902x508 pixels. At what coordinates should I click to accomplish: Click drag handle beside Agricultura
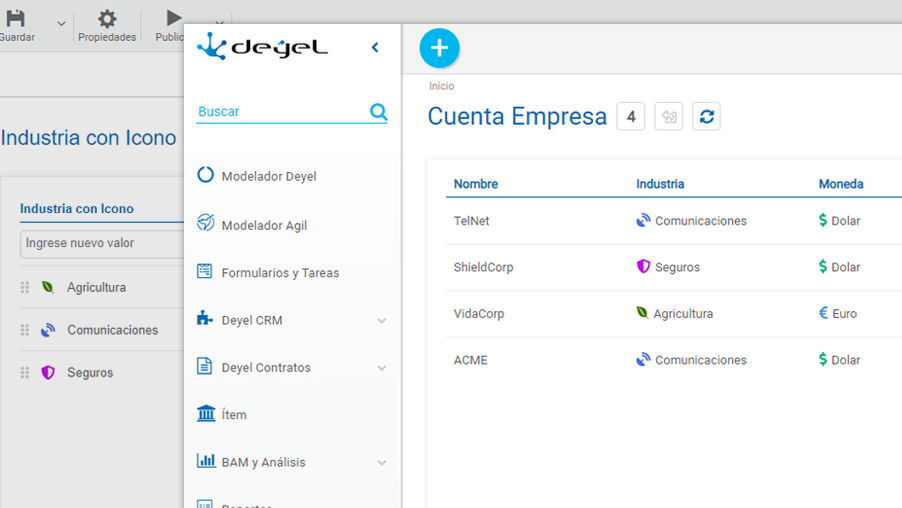[x=25, y=287]
